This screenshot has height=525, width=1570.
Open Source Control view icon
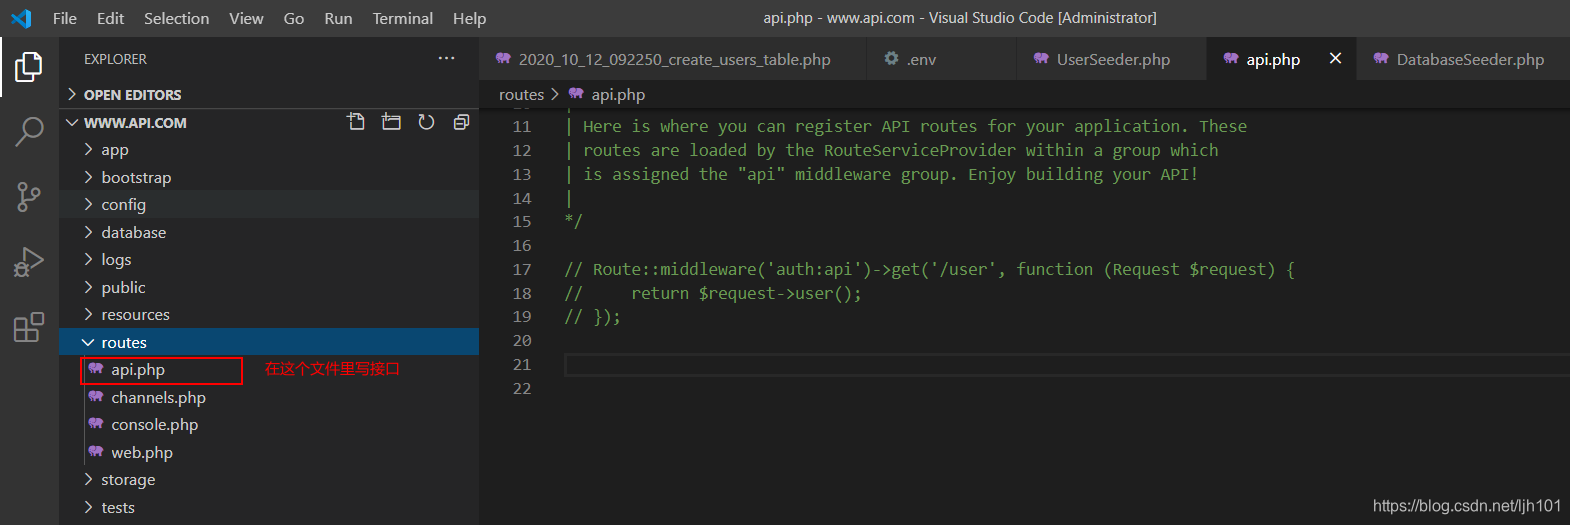coord(29,197)
